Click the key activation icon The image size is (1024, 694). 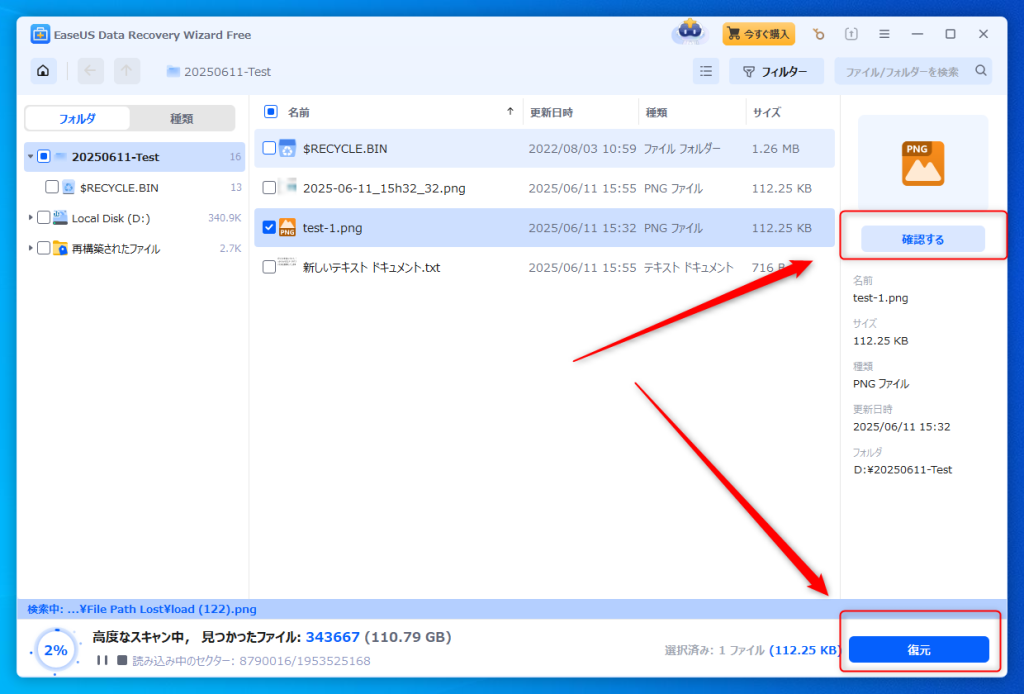point(818,34)
